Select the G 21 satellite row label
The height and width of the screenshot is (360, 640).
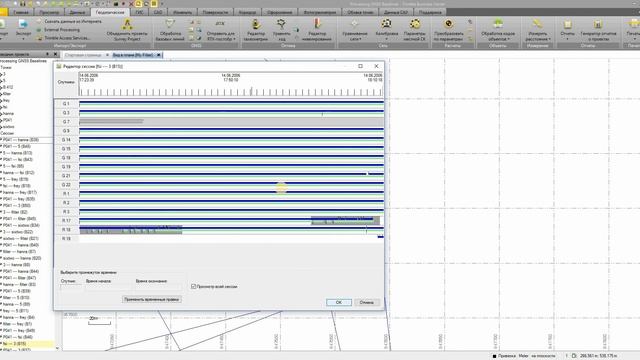[x=66, y=176]
